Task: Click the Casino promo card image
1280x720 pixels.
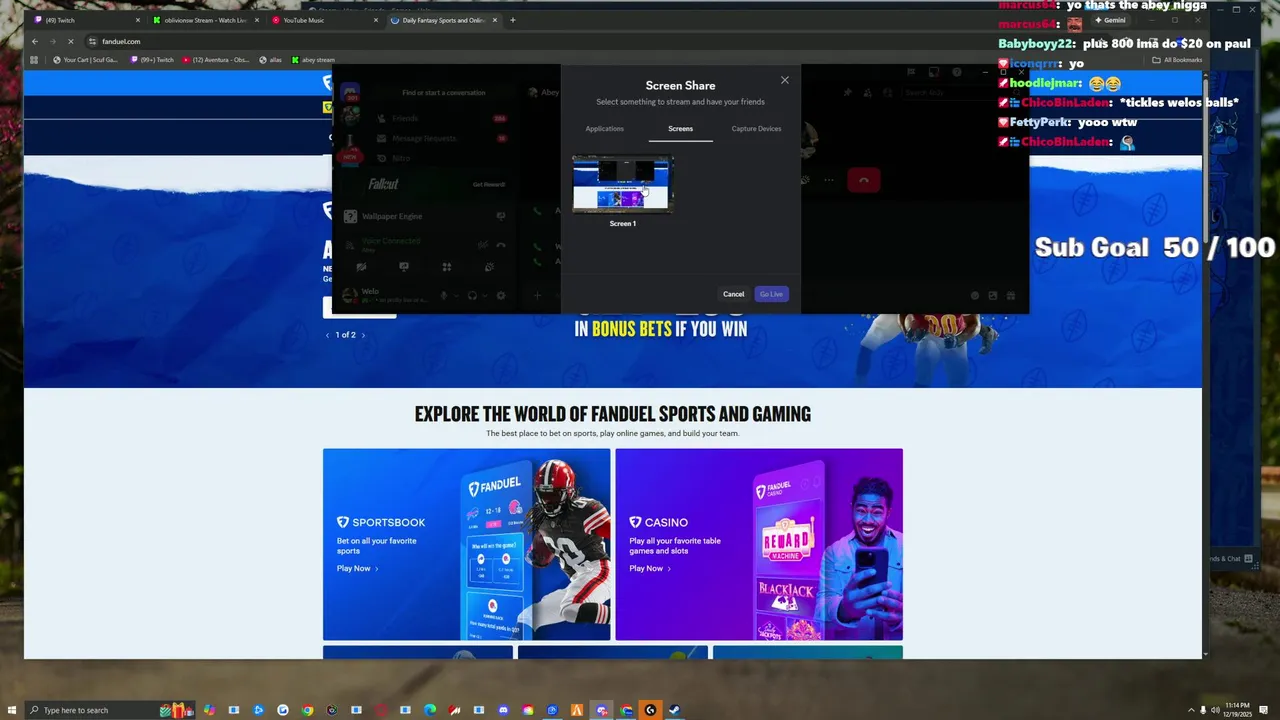Action: [759, 544]
